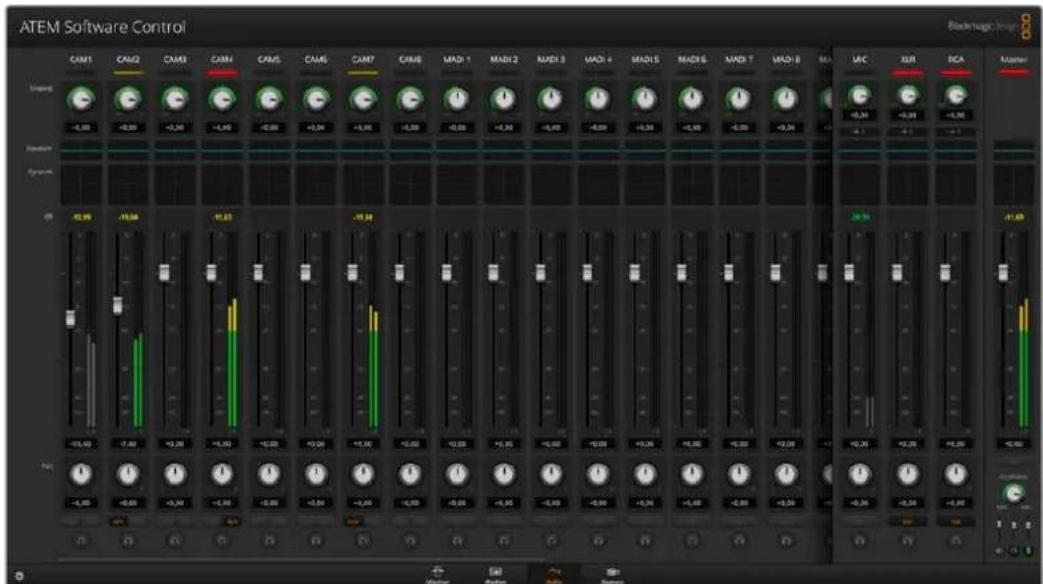This screenshot has width=1043, height=584.
Task: Click the horizontal channel scrollbar
Action: [x=303, y=560]
